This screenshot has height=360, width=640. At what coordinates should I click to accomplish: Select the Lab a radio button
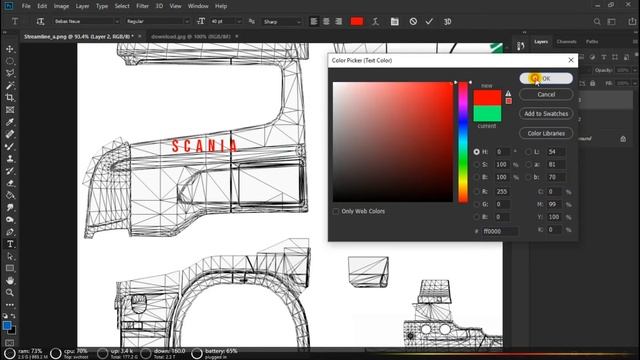click(529, 164)
